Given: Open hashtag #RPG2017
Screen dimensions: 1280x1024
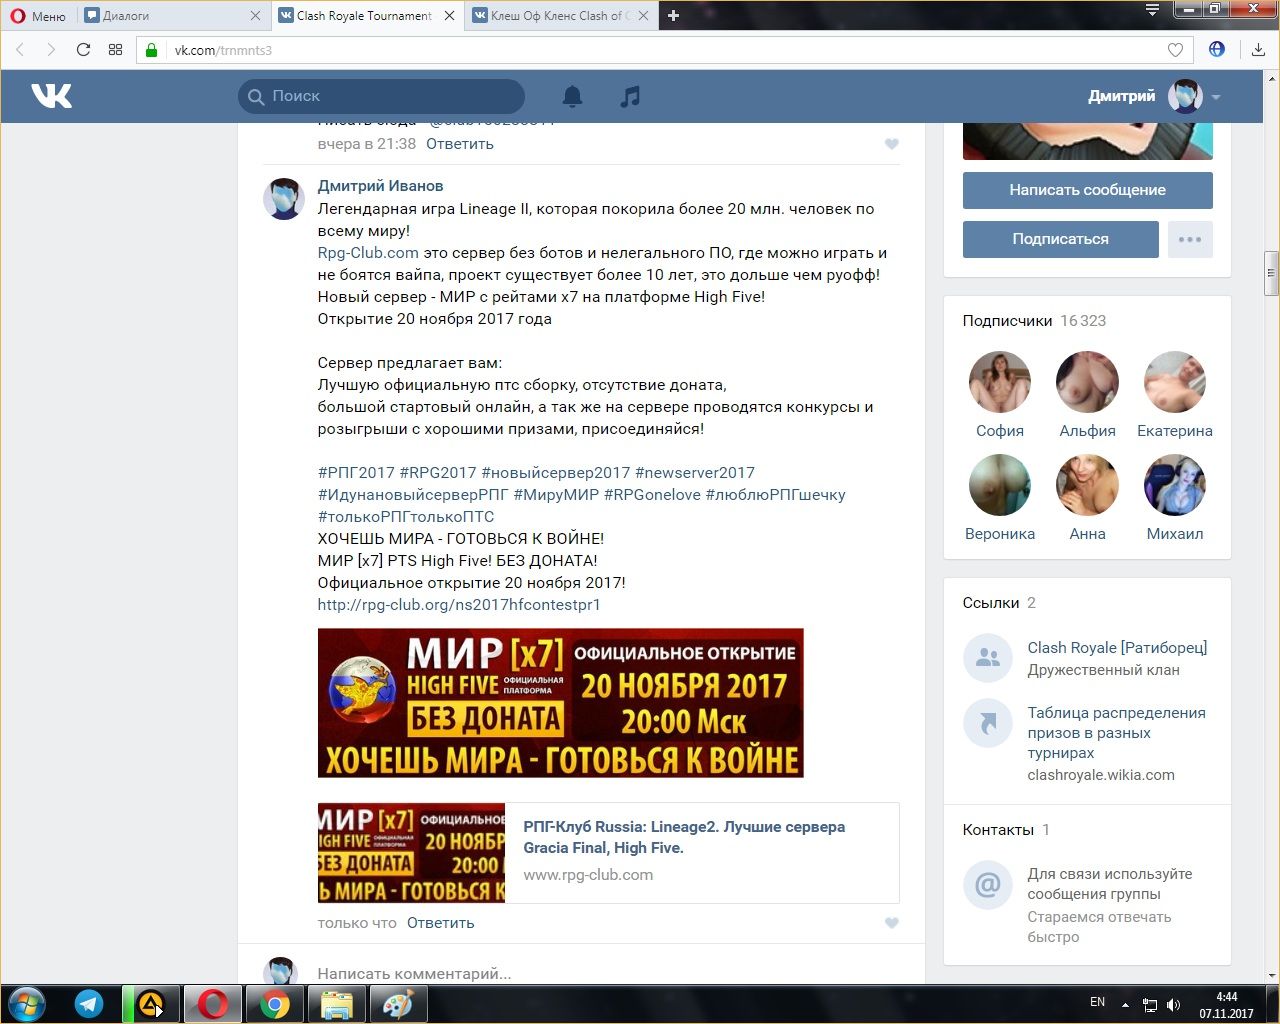Looking at the screenshot, I should [438, 473].
